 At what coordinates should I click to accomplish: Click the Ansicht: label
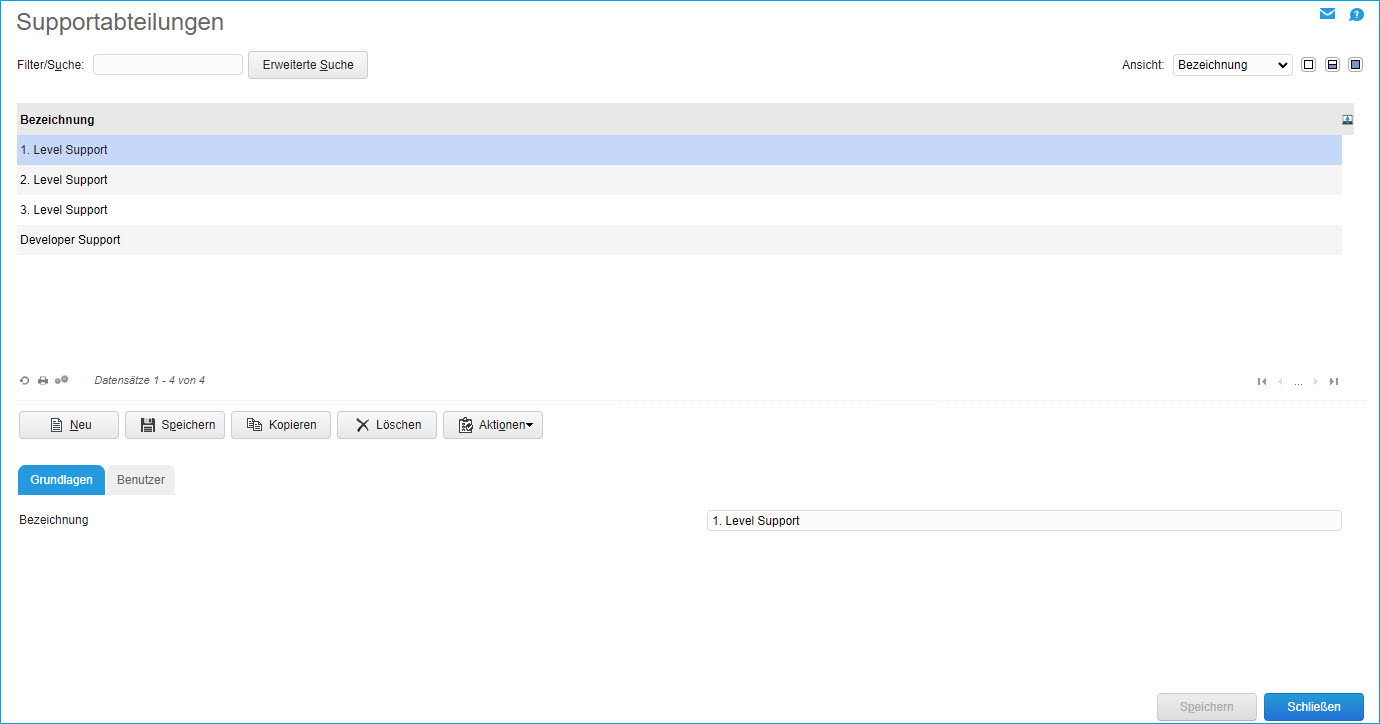click(1143, 65)
